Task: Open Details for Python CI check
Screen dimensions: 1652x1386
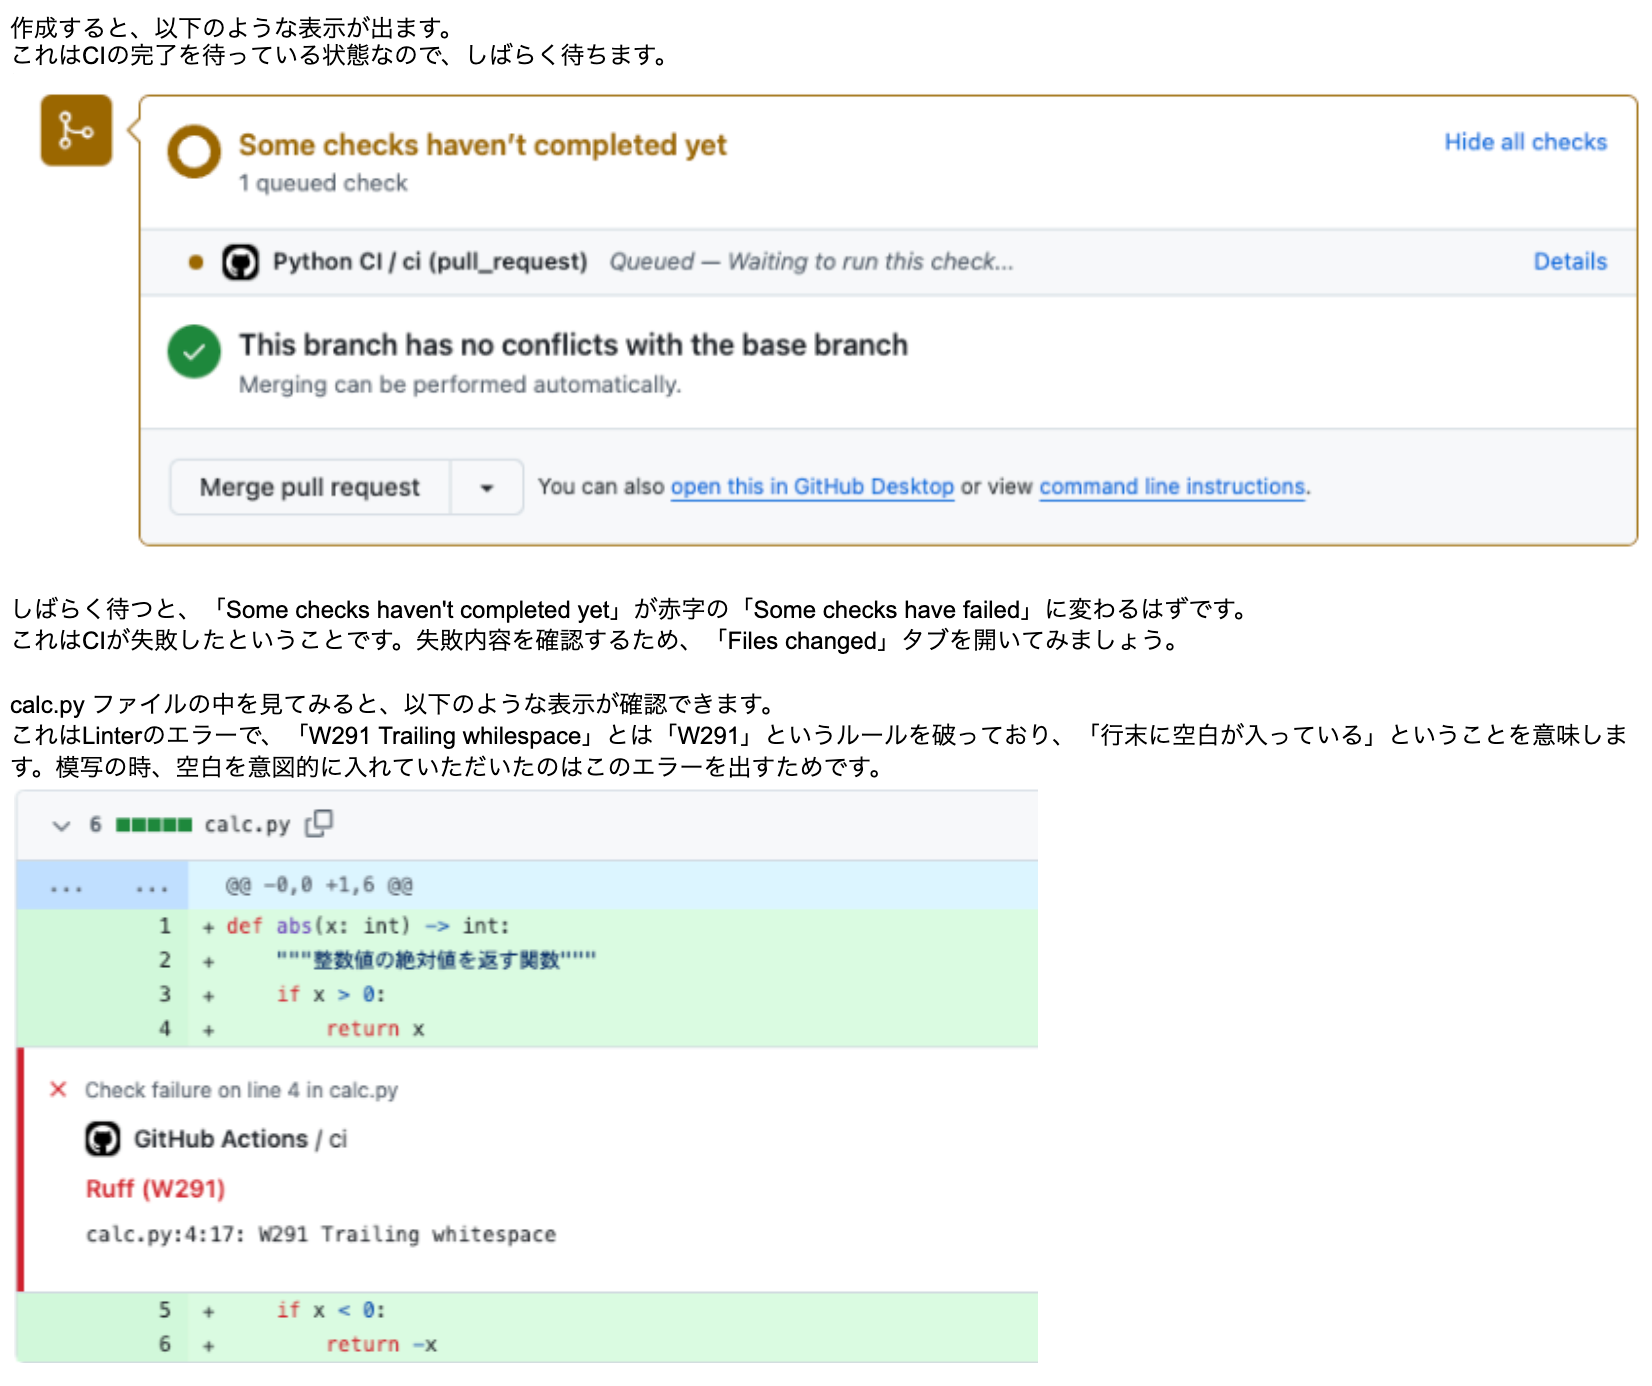Action: [1570, 262]
